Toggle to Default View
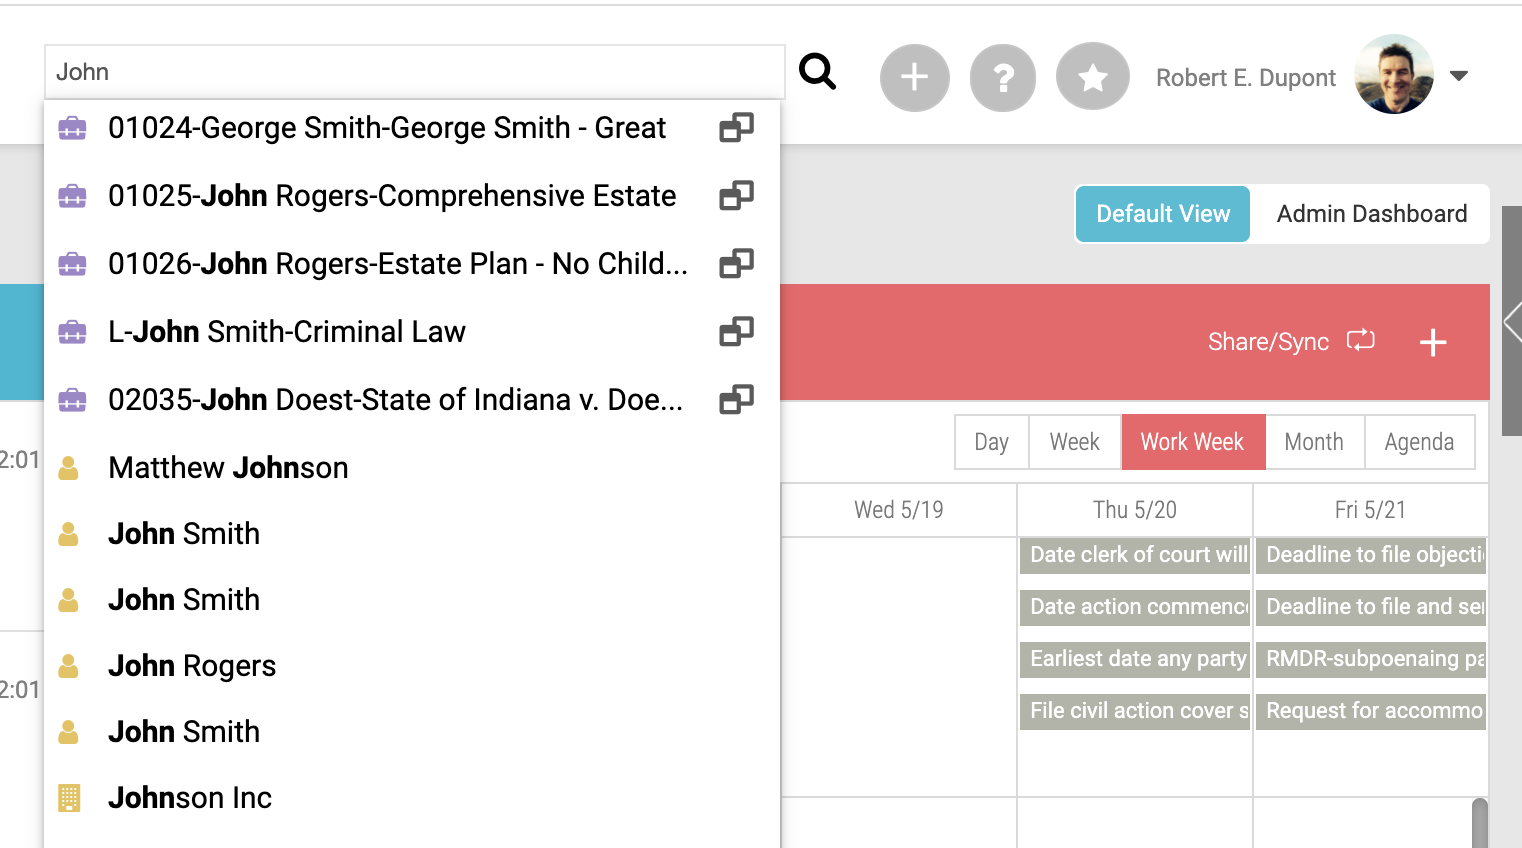 pos(1163,214)
